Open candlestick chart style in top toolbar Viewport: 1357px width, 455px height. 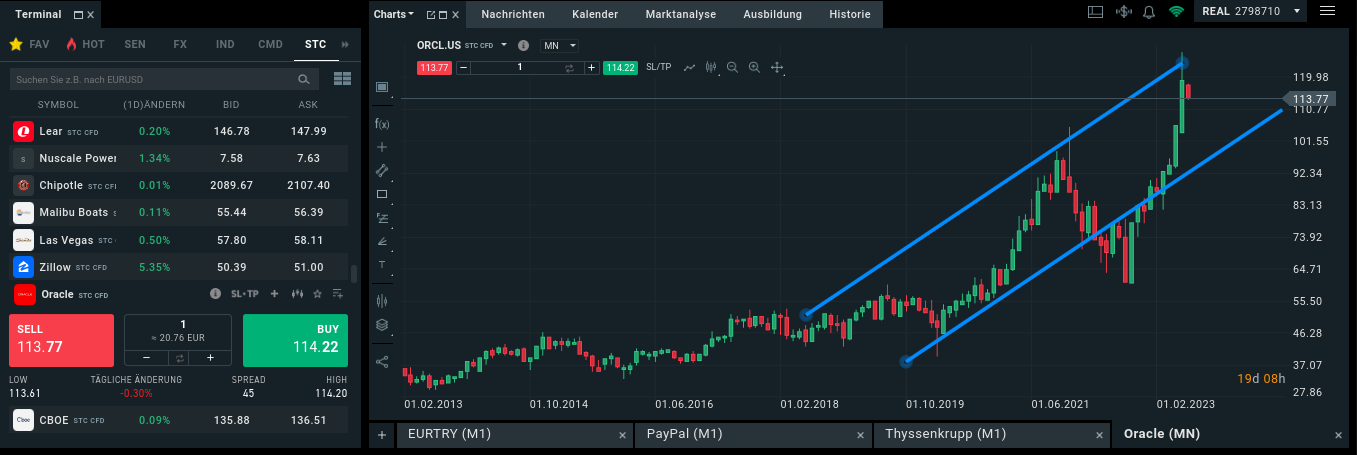pos(711,67)
